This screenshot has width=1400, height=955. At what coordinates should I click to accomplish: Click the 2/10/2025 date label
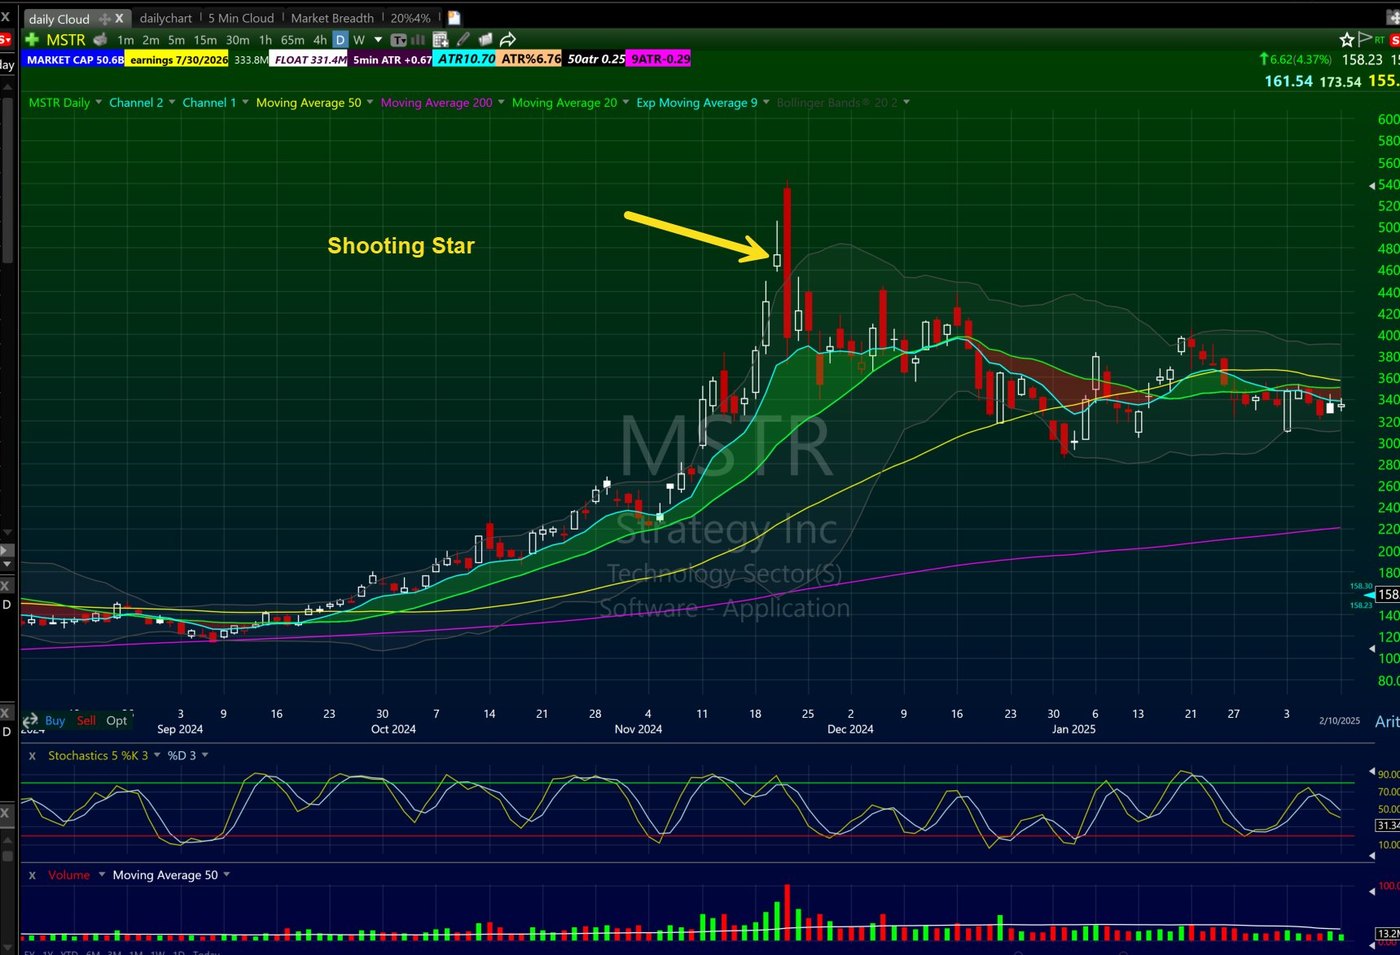[x=1339, y=721]
